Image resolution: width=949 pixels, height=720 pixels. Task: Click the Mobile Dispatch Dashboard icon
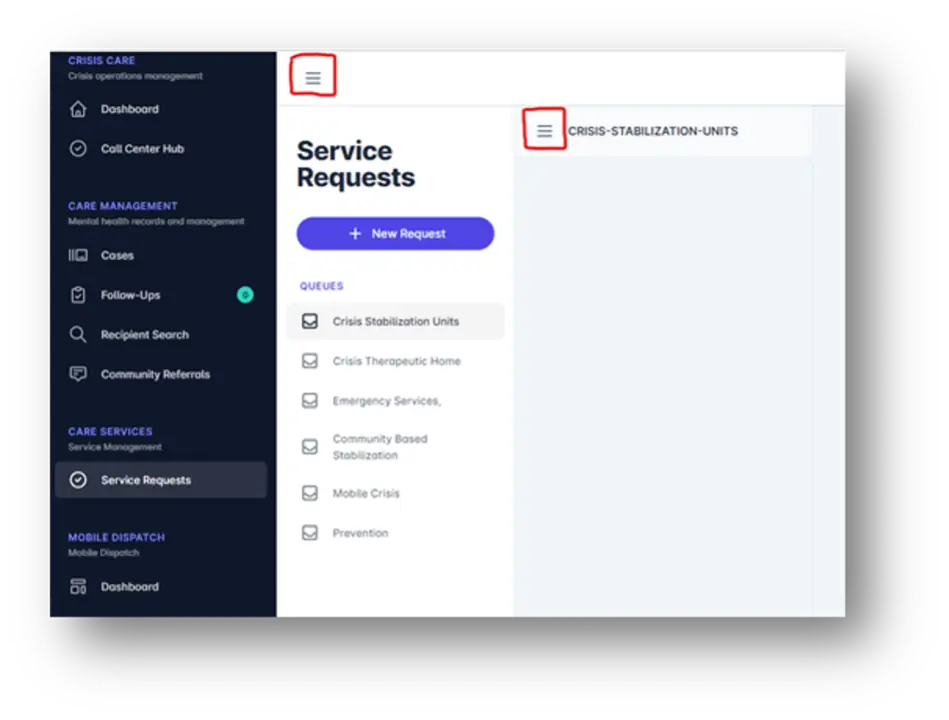click(x=78, y=587)
